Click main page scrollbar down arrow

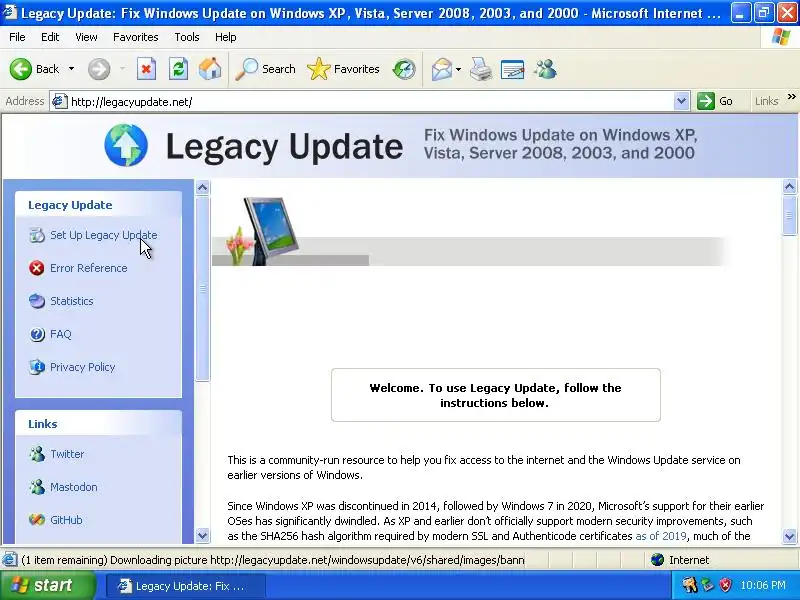point(789,536)
